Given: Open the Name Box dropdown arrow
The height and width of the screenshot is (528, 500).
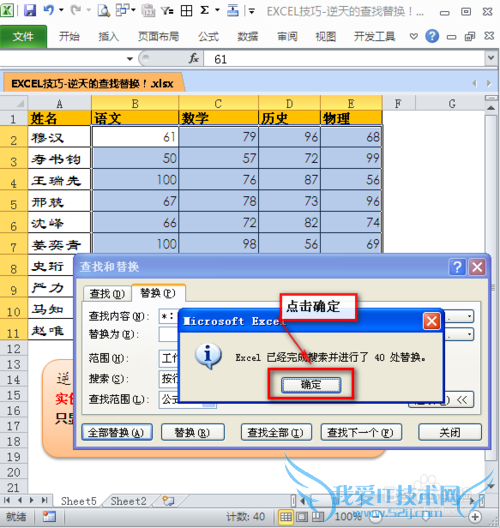Looking at the screenshot, I should pos(130,59).
